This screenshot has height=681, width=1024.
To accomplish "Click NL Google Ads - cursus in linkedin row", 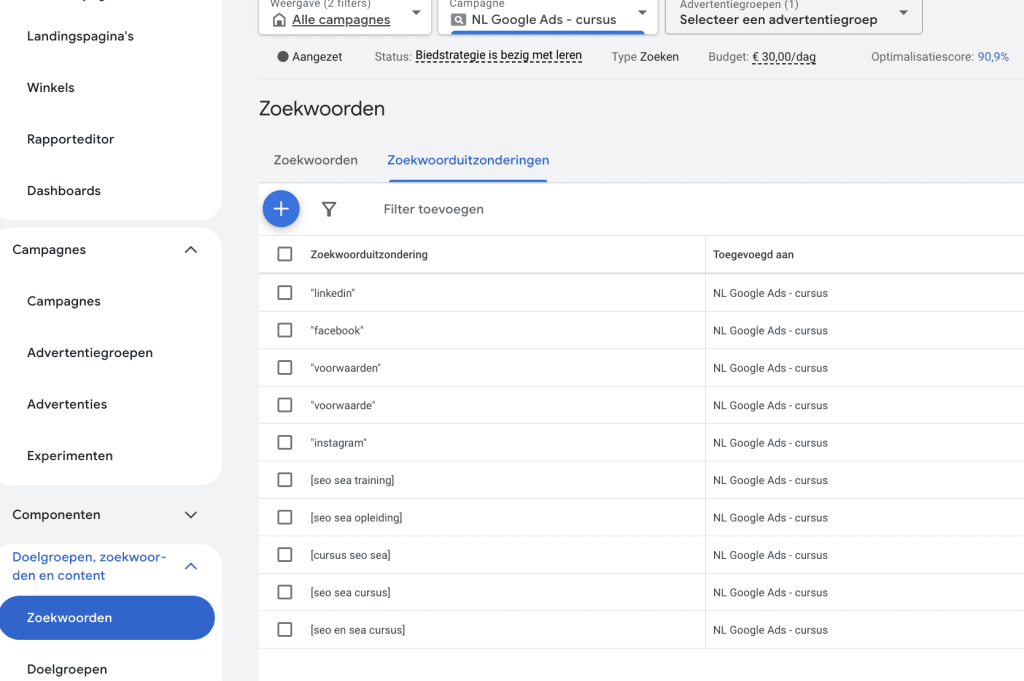I will pos(770,293).
